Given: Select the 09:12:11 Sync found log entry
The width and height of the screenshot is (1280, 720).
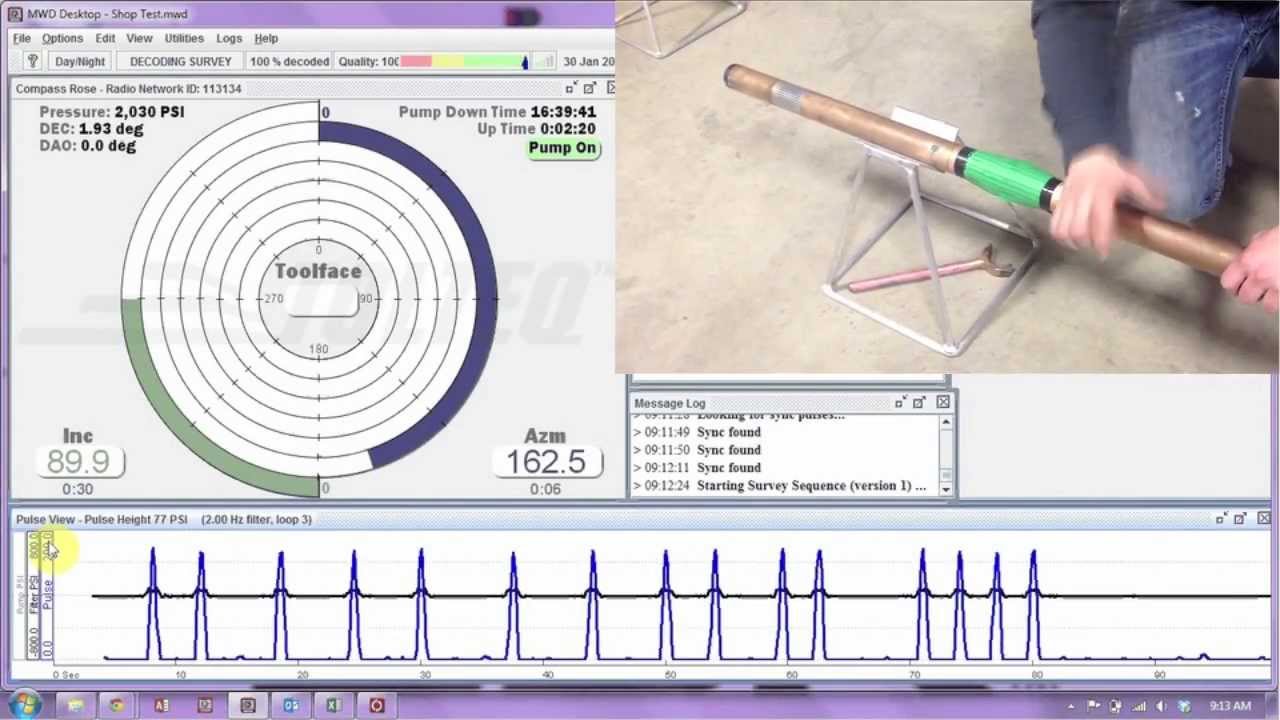Looking at the screenshot, I should (697, 468).
